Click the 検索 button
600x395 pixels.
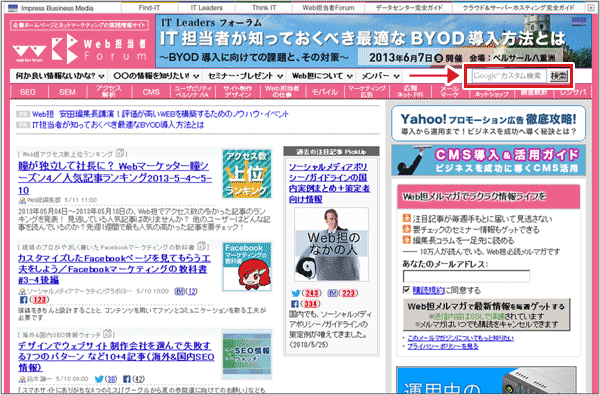pos(559,76)
